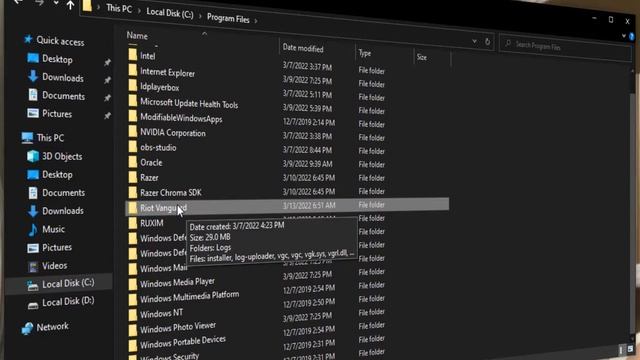
Task: Click Riot Vanguard date 3/13/2022 6:51 AM
Action: [x=309, y=205]
